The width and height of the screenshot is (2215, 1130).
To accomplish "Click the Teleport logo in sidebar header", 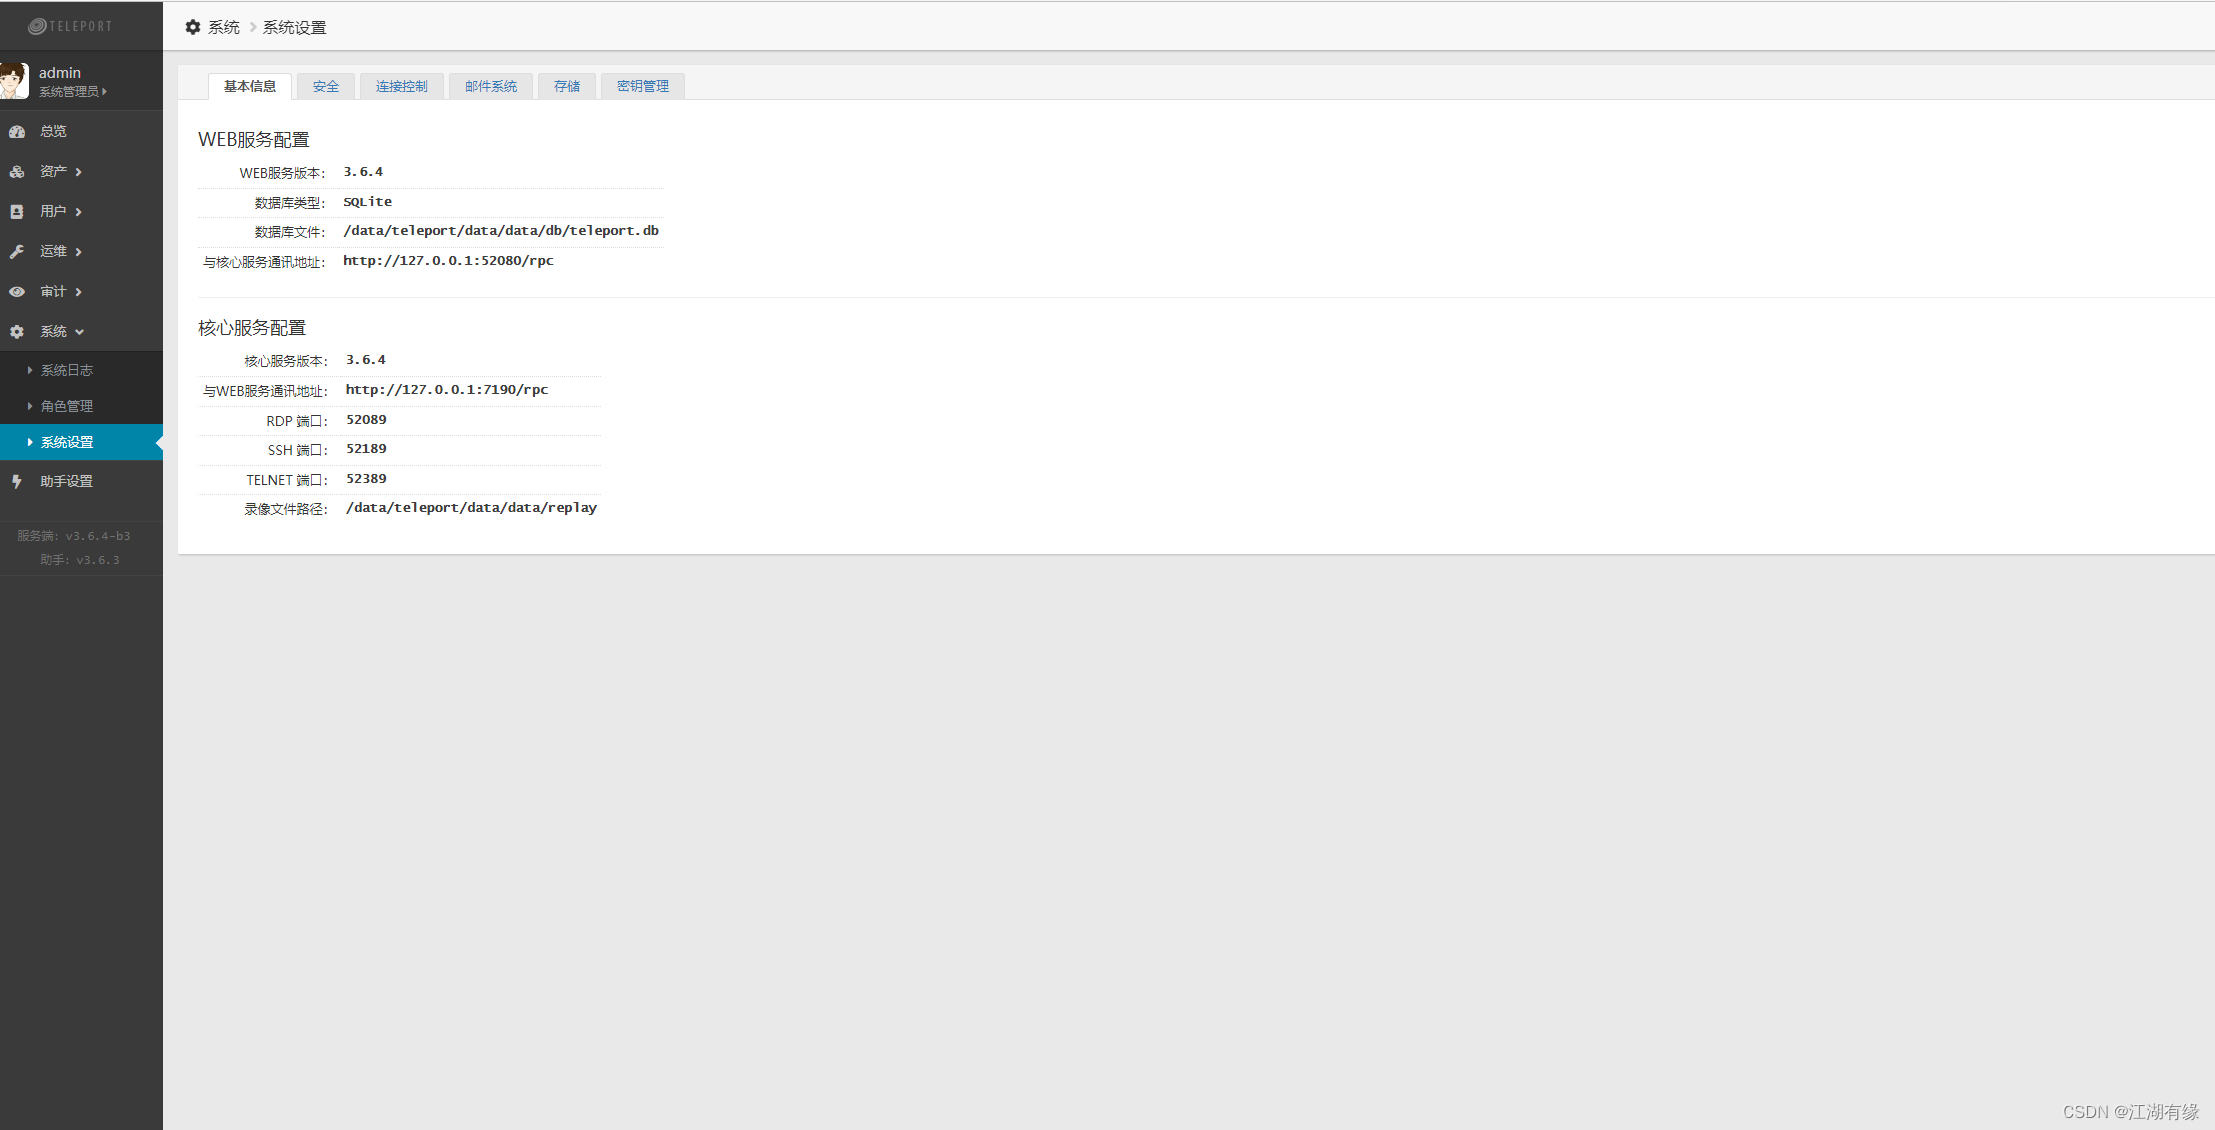I will pyautogui.click(x=70, y=26).
